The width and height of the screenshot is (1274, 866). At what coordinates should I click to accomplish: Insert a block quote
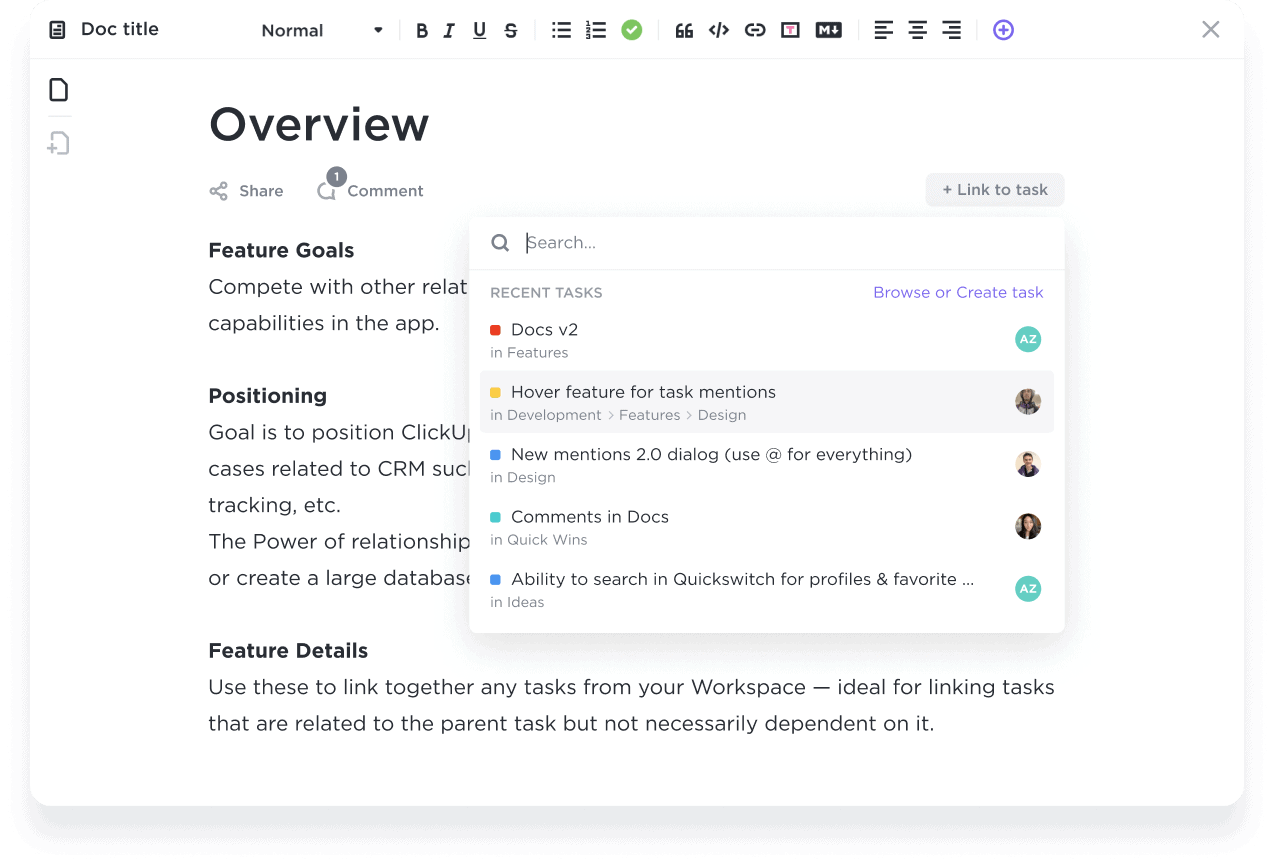(684, 31)
